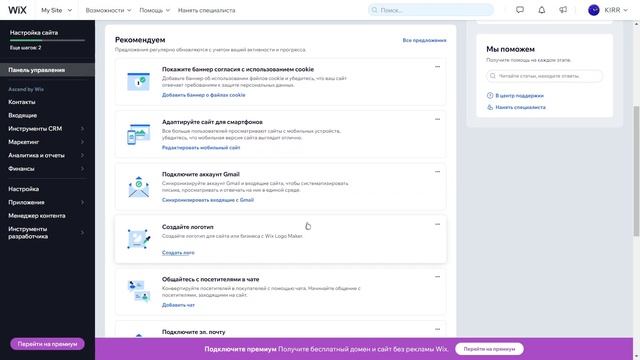Click the chat visitors card illustration
This screenshot has height=360, width=640.
[139, 291]
